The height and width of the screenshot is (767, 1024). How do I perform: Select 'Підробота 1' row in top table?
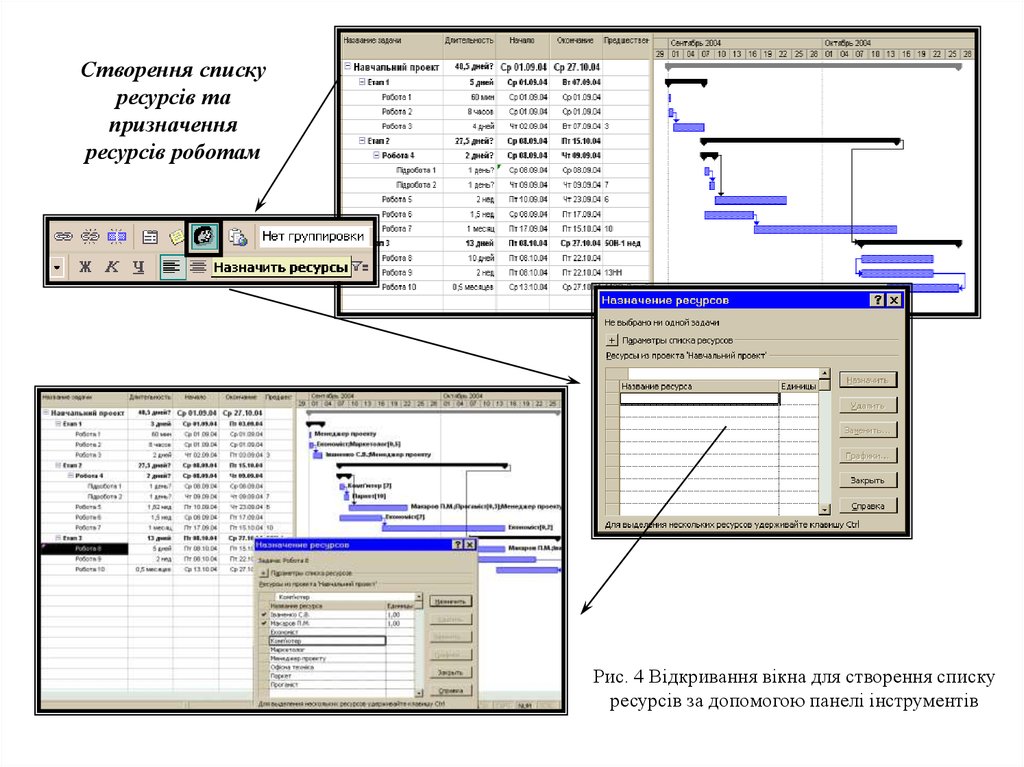click(496, 170)
